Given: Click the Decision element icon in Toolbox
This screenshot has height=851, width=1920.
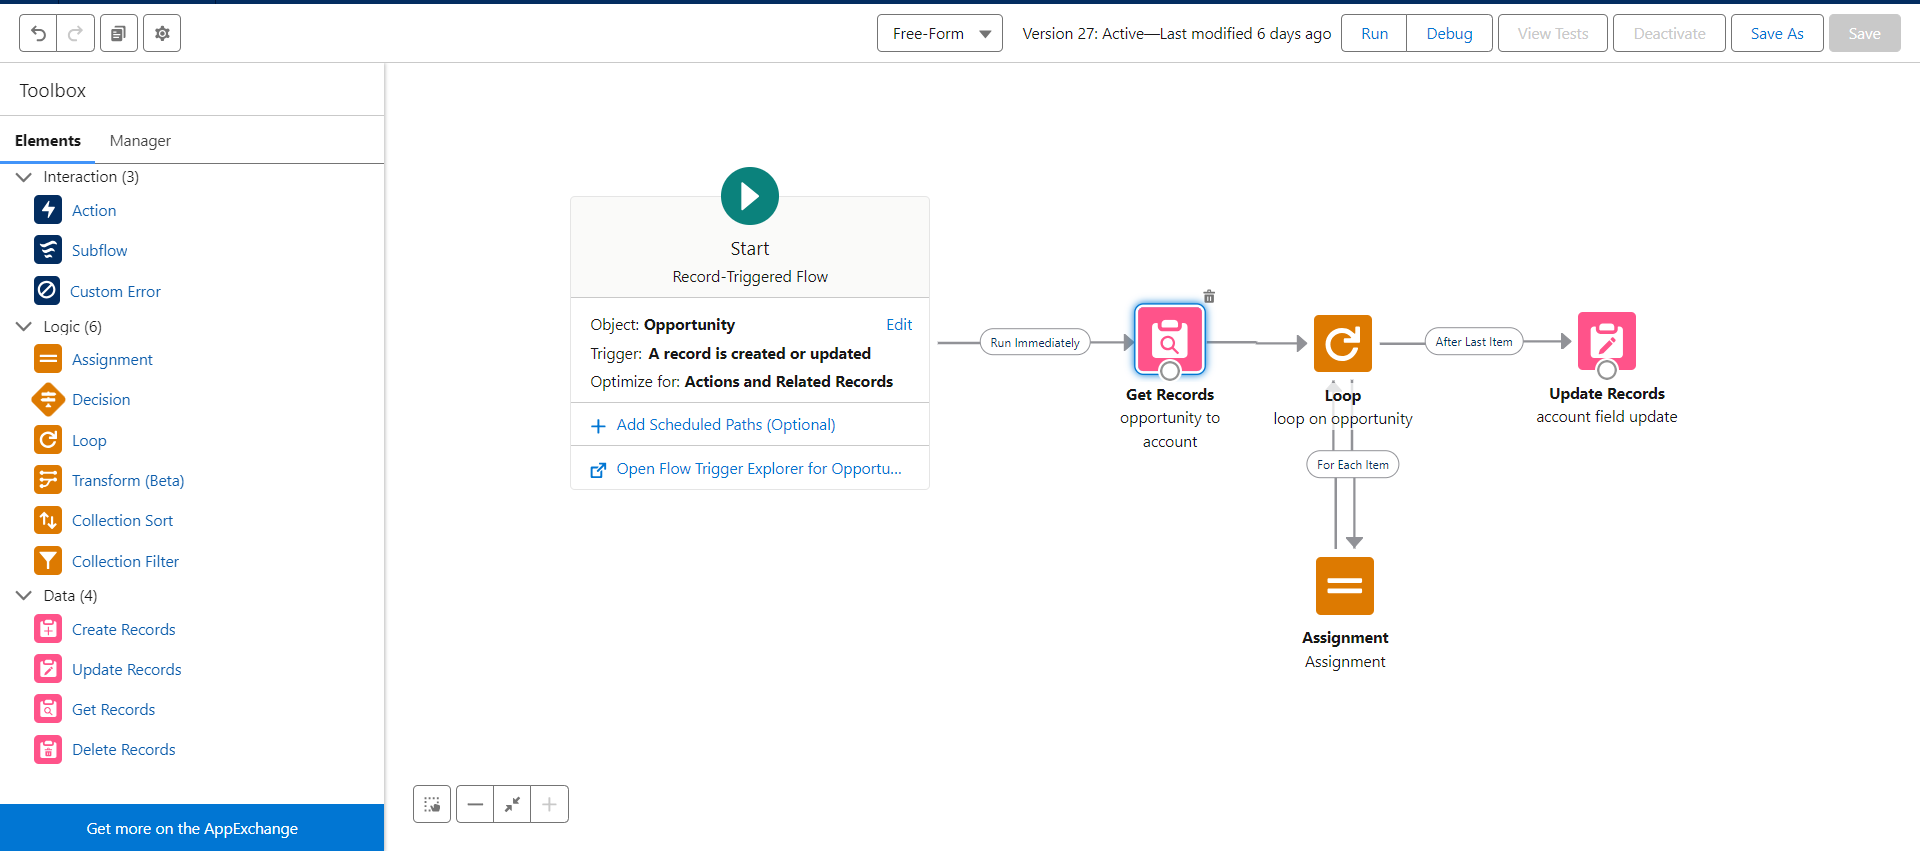Looking at the screenshot, I should click(48, 399).
